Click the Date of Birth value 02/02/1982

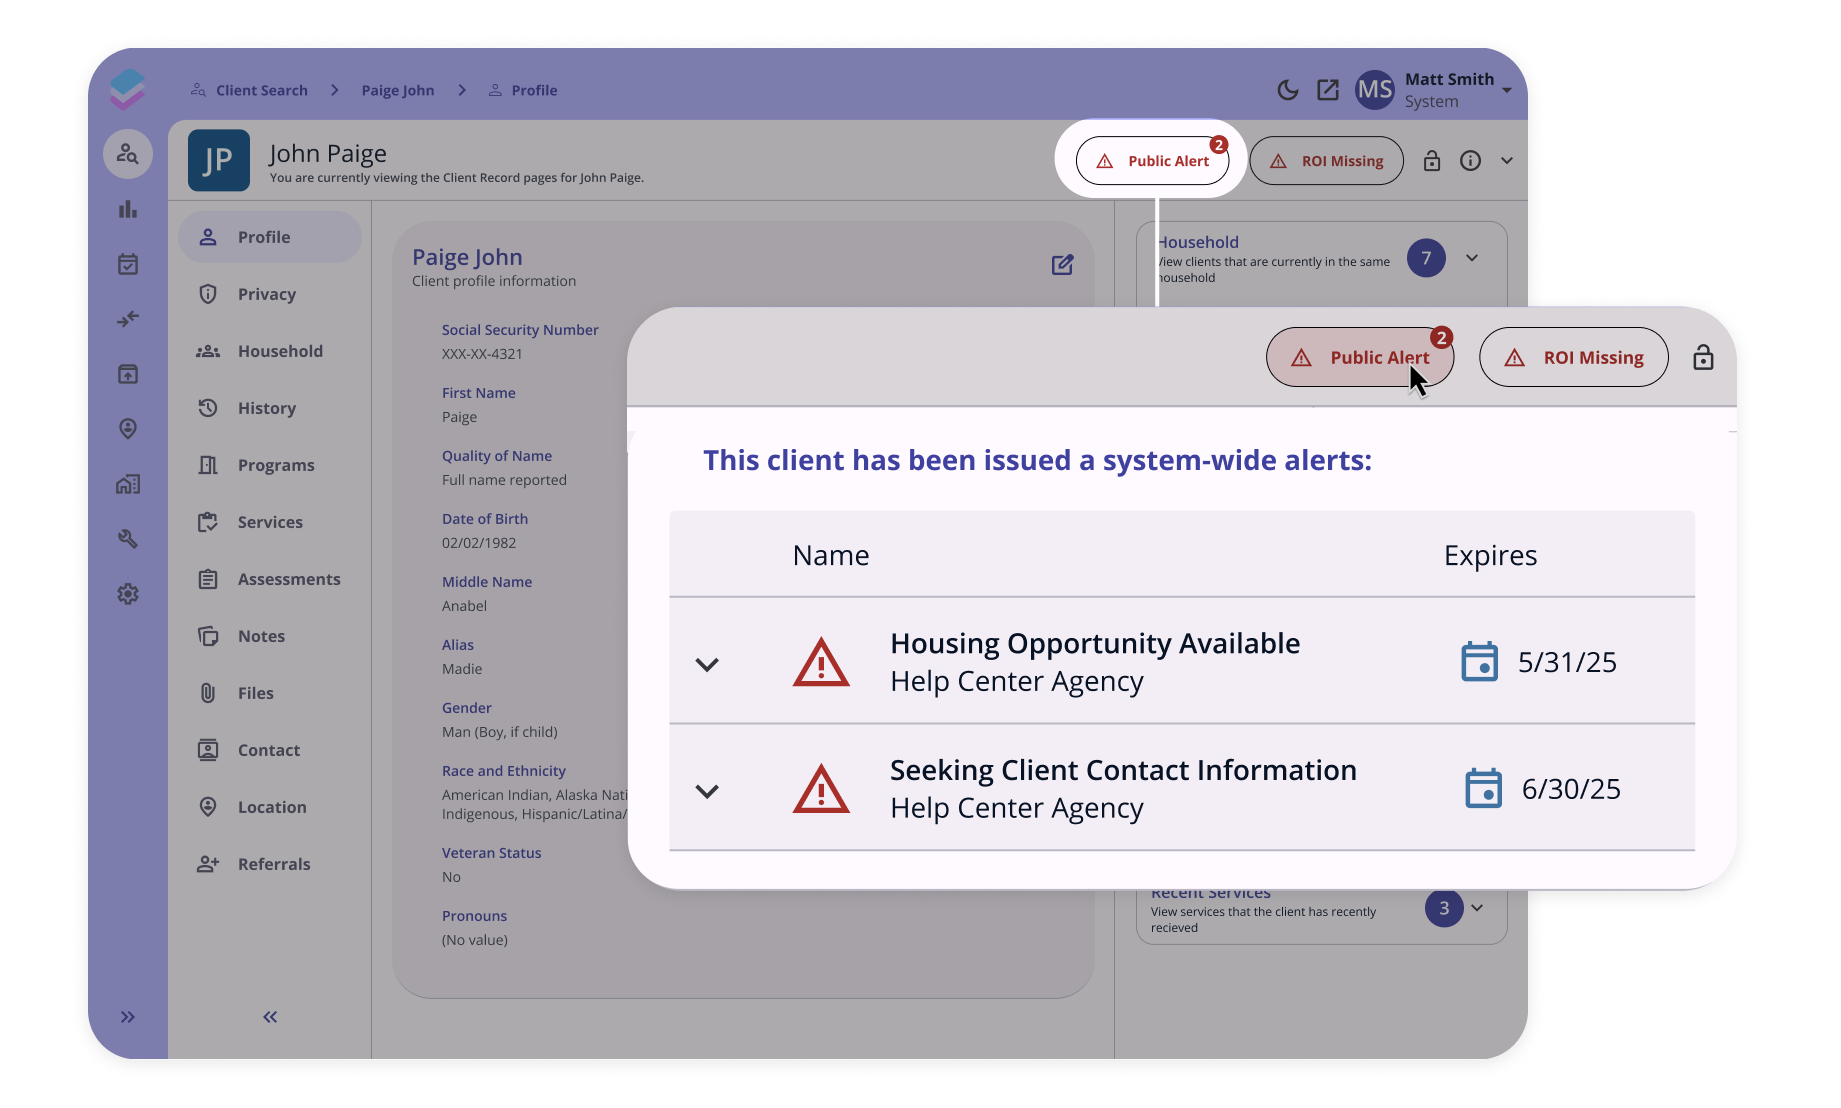479,543
